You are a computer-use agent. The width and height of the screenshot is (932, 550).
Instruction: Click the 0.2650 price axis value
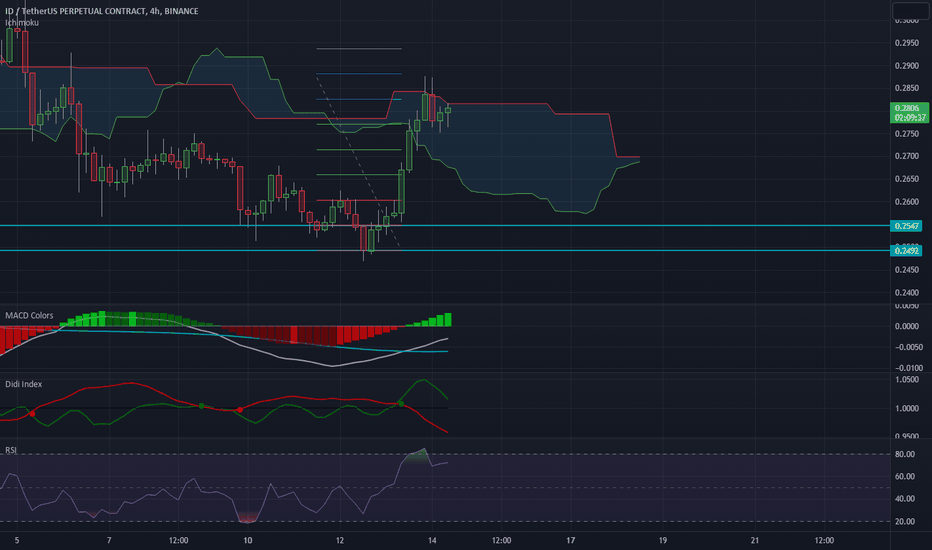coord(906,179)
